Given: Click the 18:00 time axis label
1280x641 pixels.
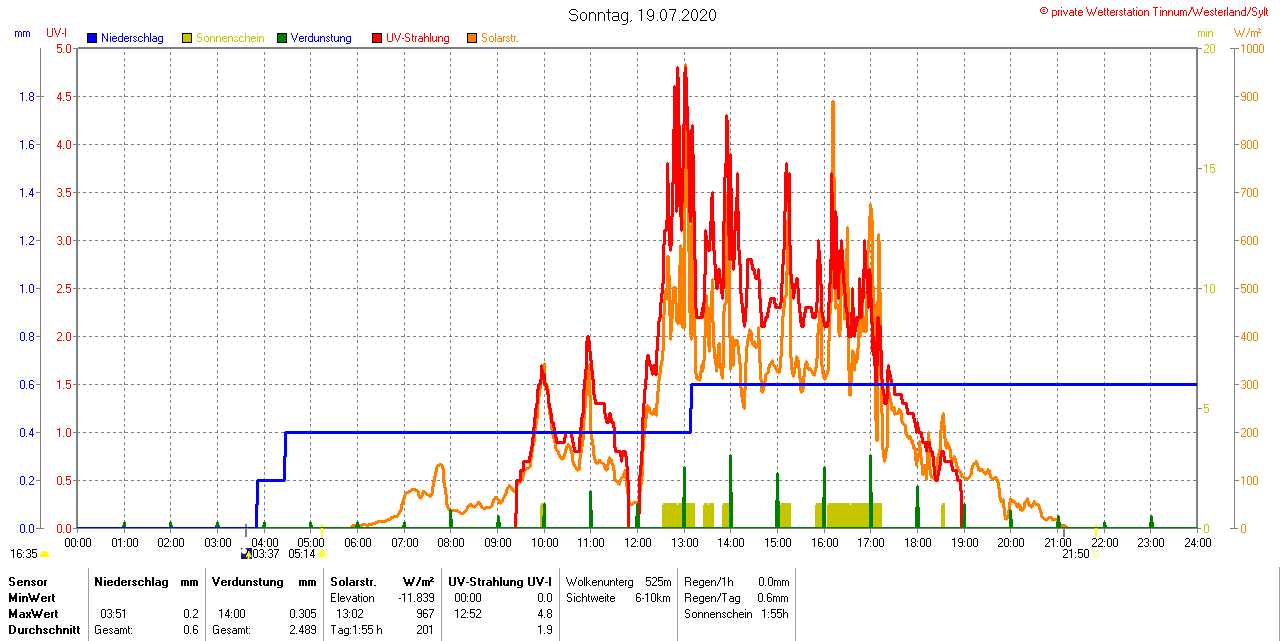Looking at the screenshot, I should [917, 542].
